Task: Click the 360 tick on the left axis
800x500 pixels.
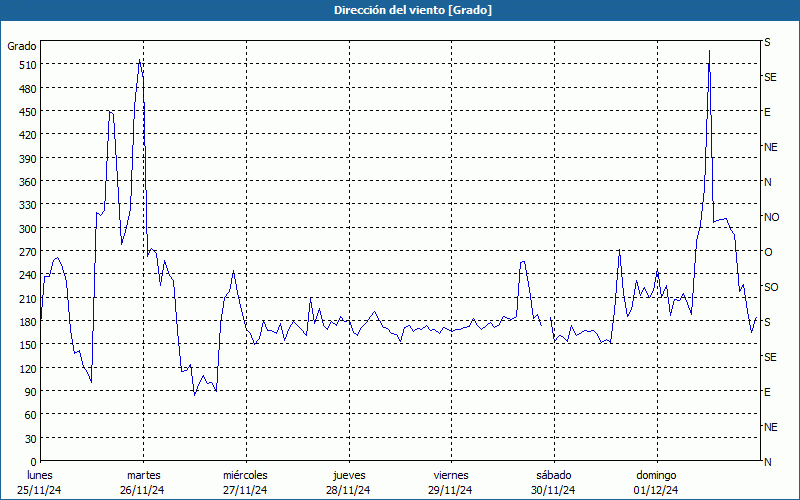Action: coord(27,182)
